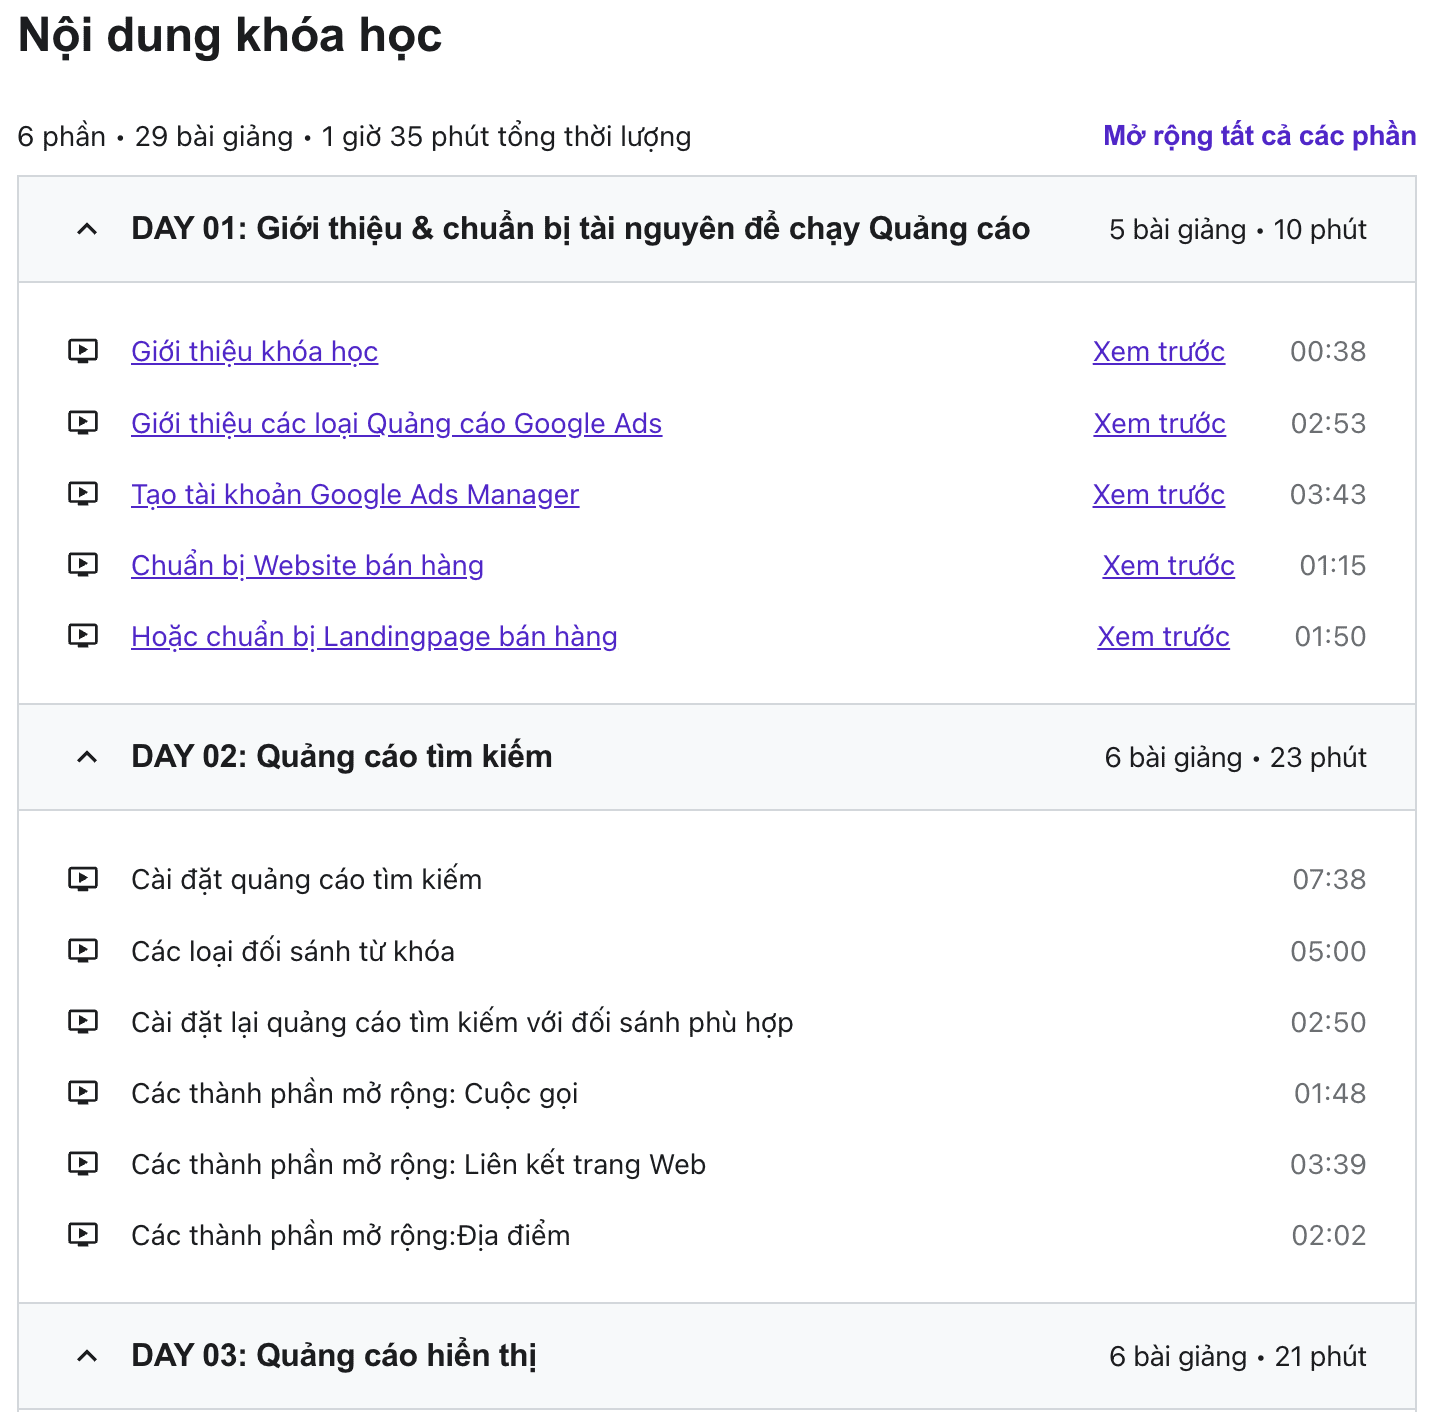Open Hoặc chuẩn bị Landingpage bán hàng link
Screen dimensions: 1432x1412
pos(374,637)
